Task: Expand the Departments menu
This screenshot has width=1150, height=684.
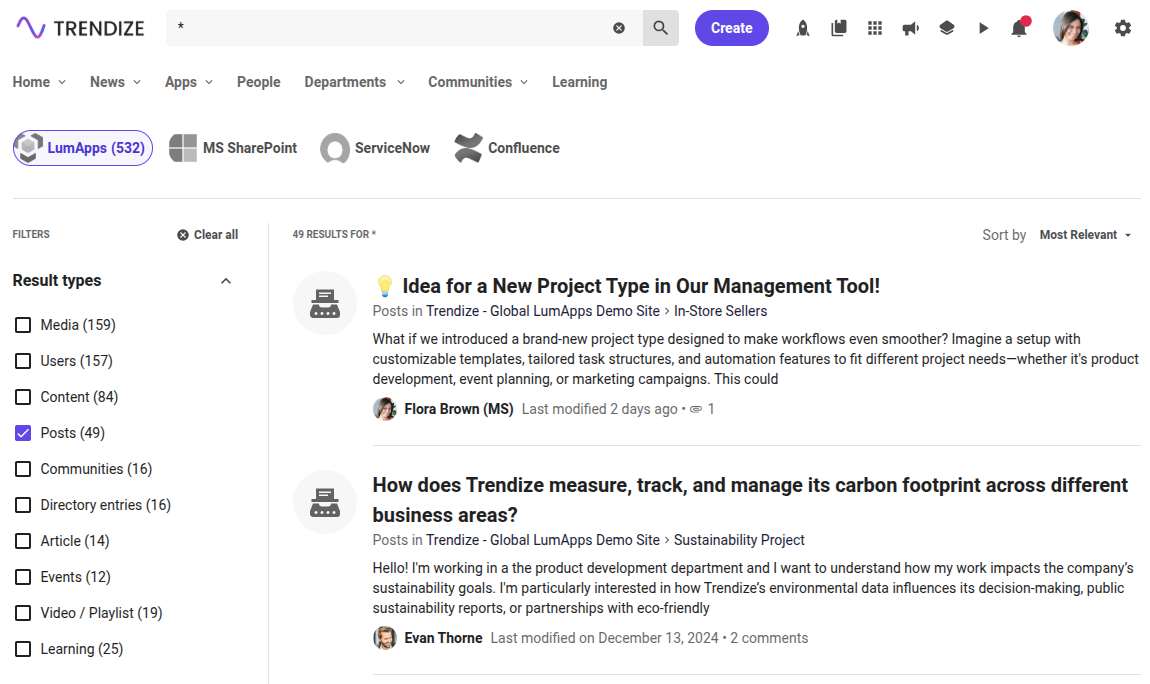Action: 354,82
